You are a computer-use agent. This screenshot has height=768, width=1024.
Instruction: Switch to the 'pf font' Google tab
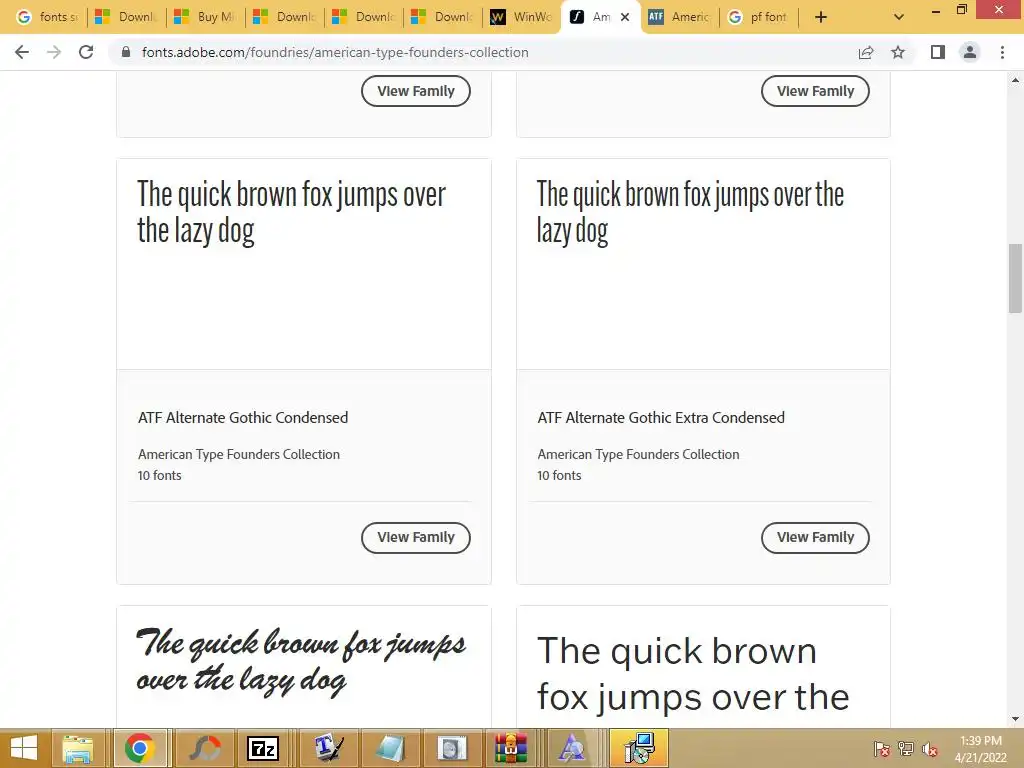click(x=759, y=17)
